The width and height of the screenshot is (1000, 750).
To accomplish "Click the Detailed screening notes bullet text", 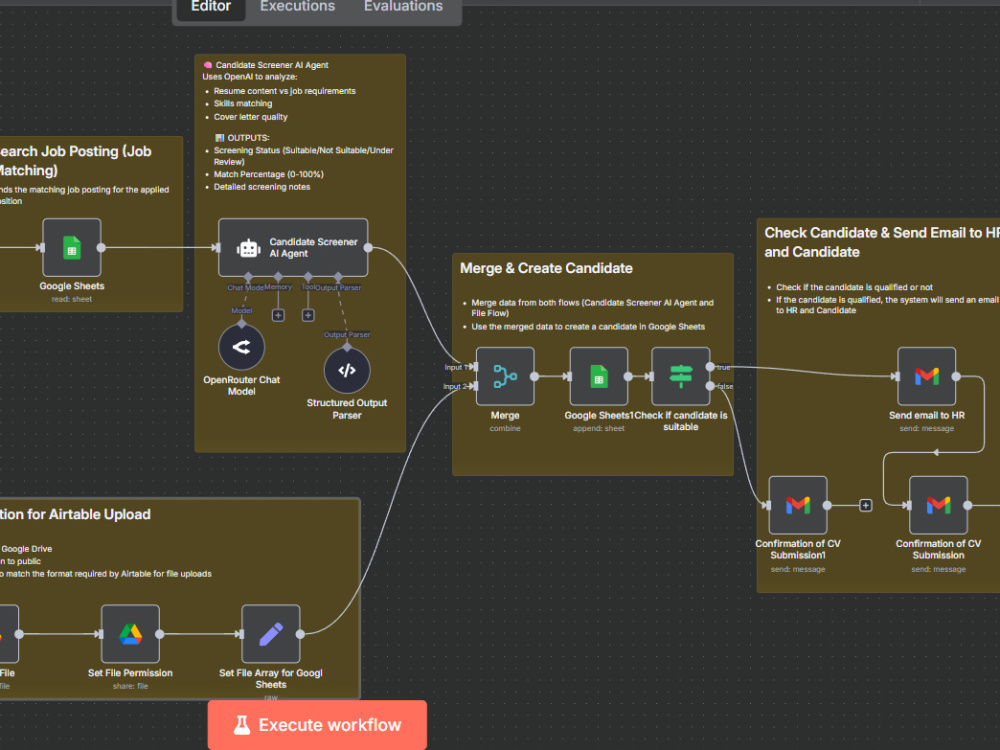I will click(261, 187).
